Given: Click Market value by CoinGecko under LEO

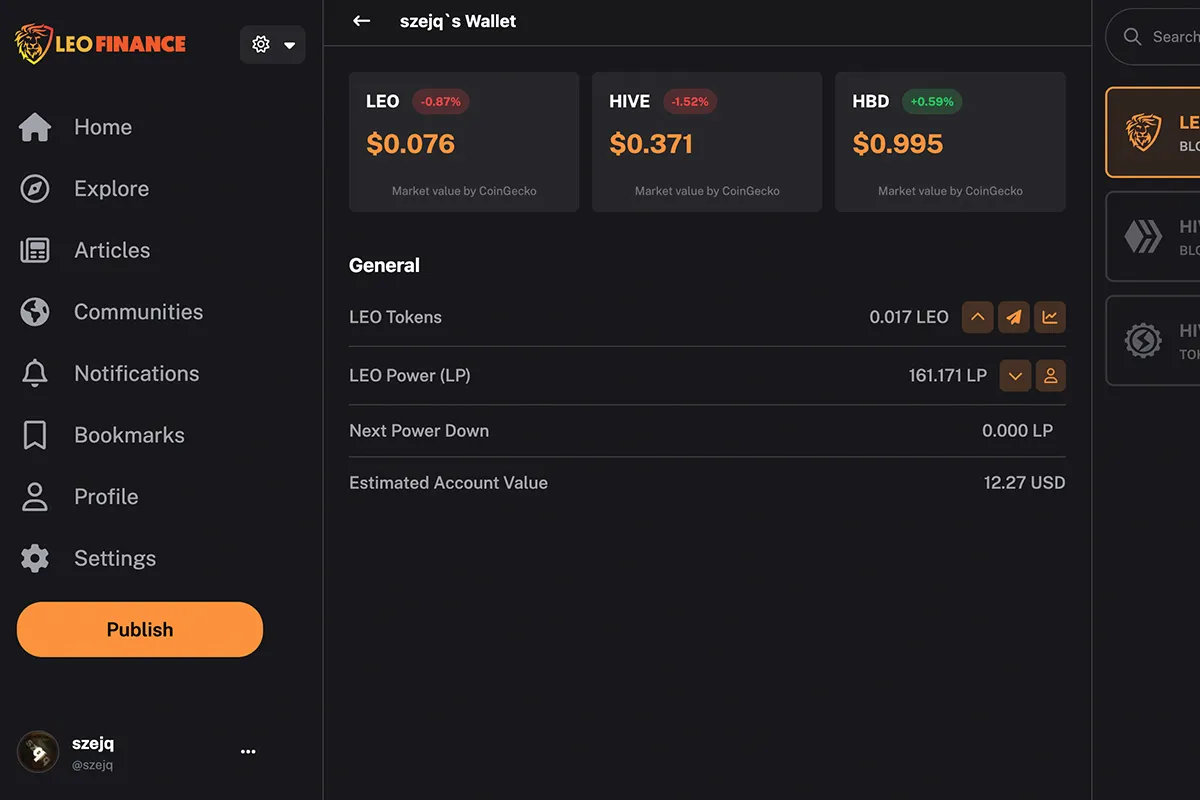Looking at the screenshot, I should coord(464,191).
